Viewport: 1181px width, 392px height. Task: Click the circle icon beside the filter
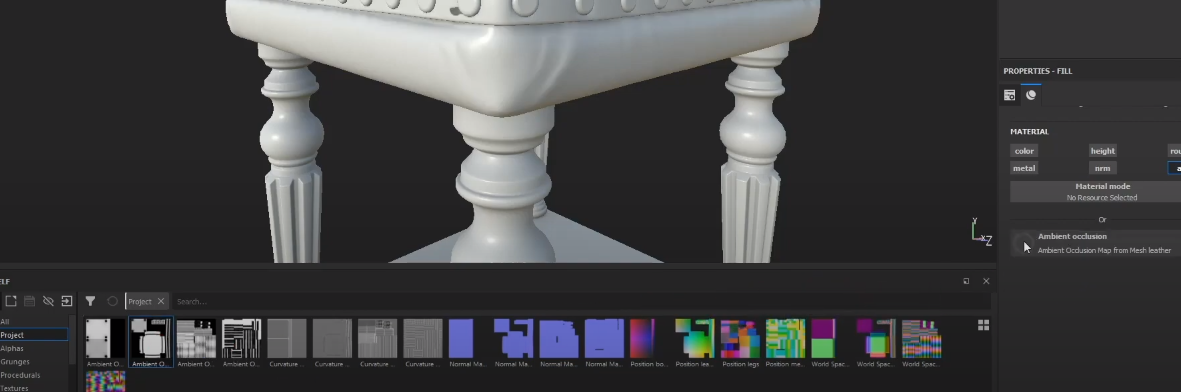tap(112, 301)
